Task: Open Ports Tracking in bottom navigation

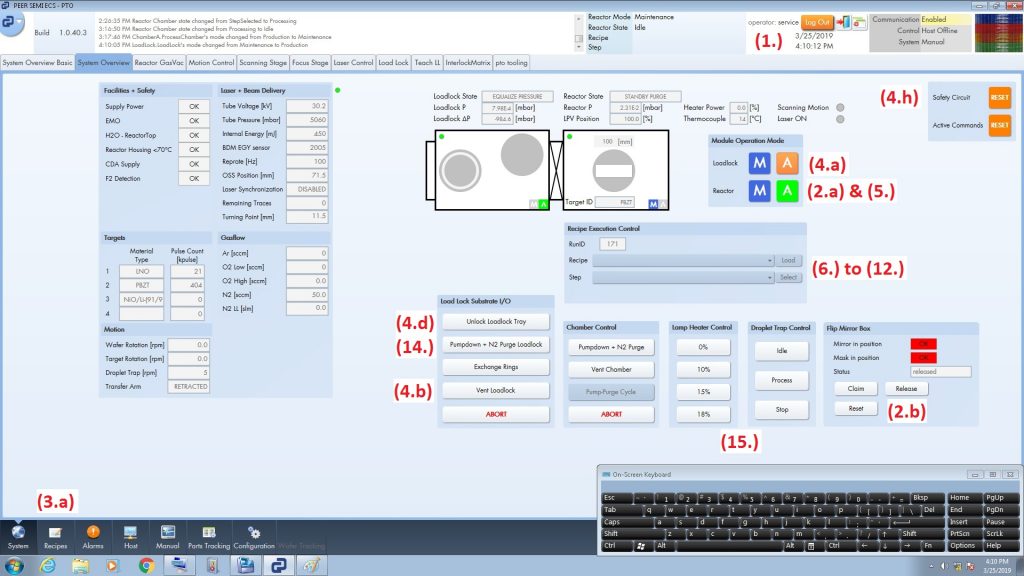Action: tap(208, 535)
